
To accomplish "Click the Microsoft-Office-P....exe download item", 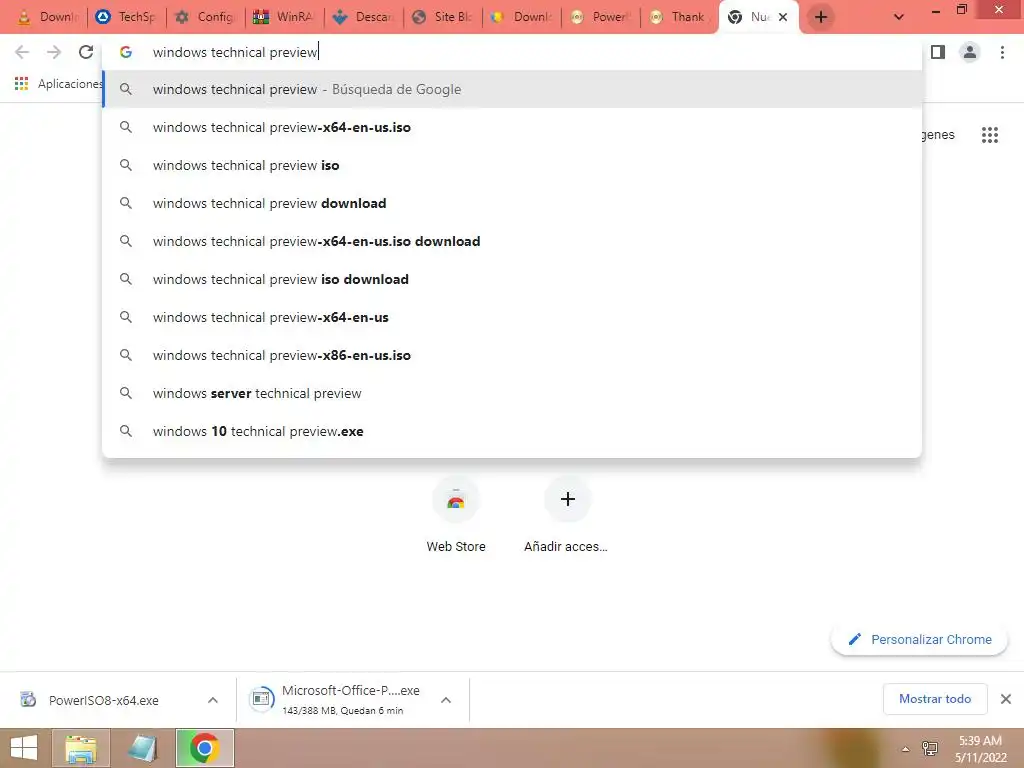I will coord(337,700).
